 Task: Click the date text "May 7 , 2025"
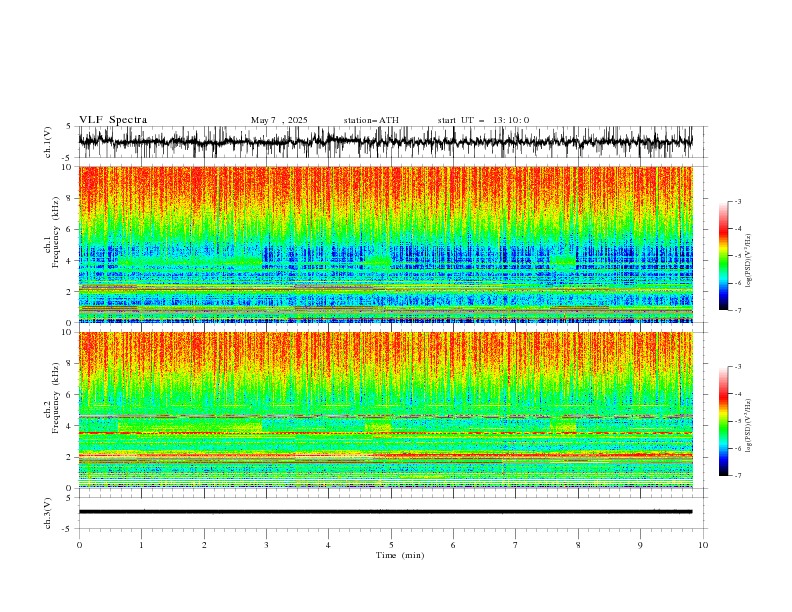(279, 120)
